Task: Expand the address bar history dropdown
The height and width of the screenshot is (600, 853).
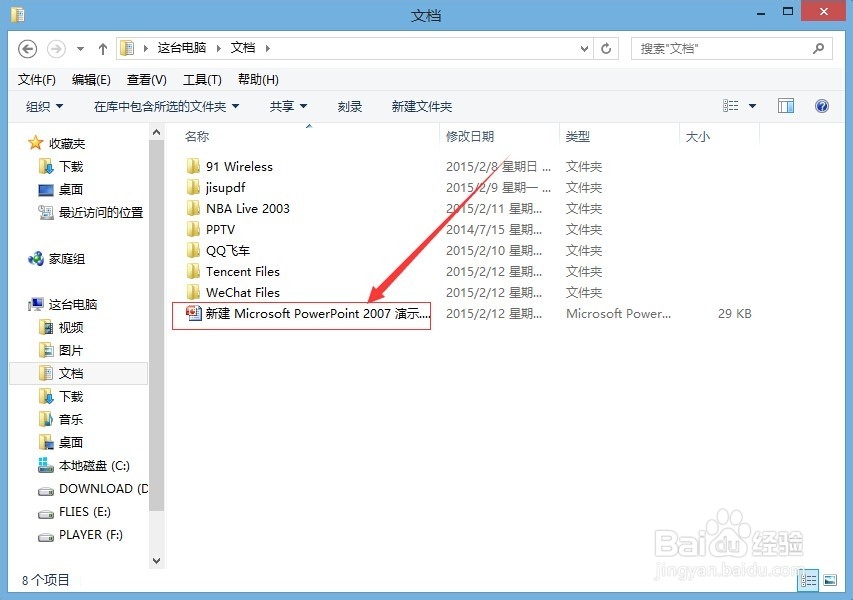Action: click(584, 49)
